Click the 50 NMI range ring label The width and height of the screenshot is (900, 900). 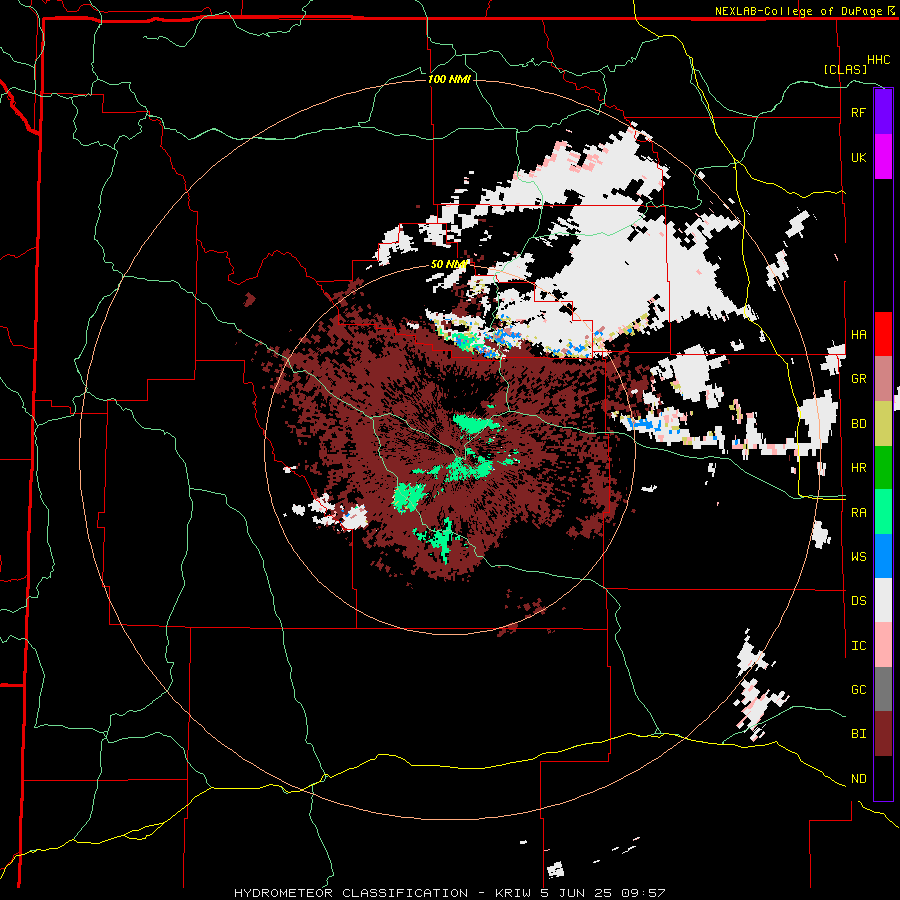click(449, 265)
